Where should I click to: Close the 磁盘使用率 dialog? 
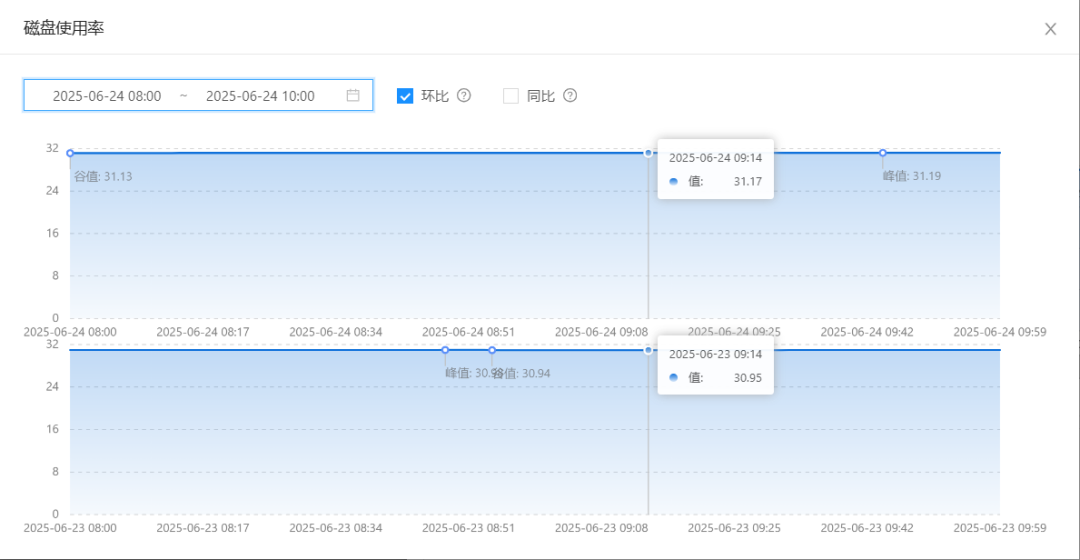coord(1050,29)
